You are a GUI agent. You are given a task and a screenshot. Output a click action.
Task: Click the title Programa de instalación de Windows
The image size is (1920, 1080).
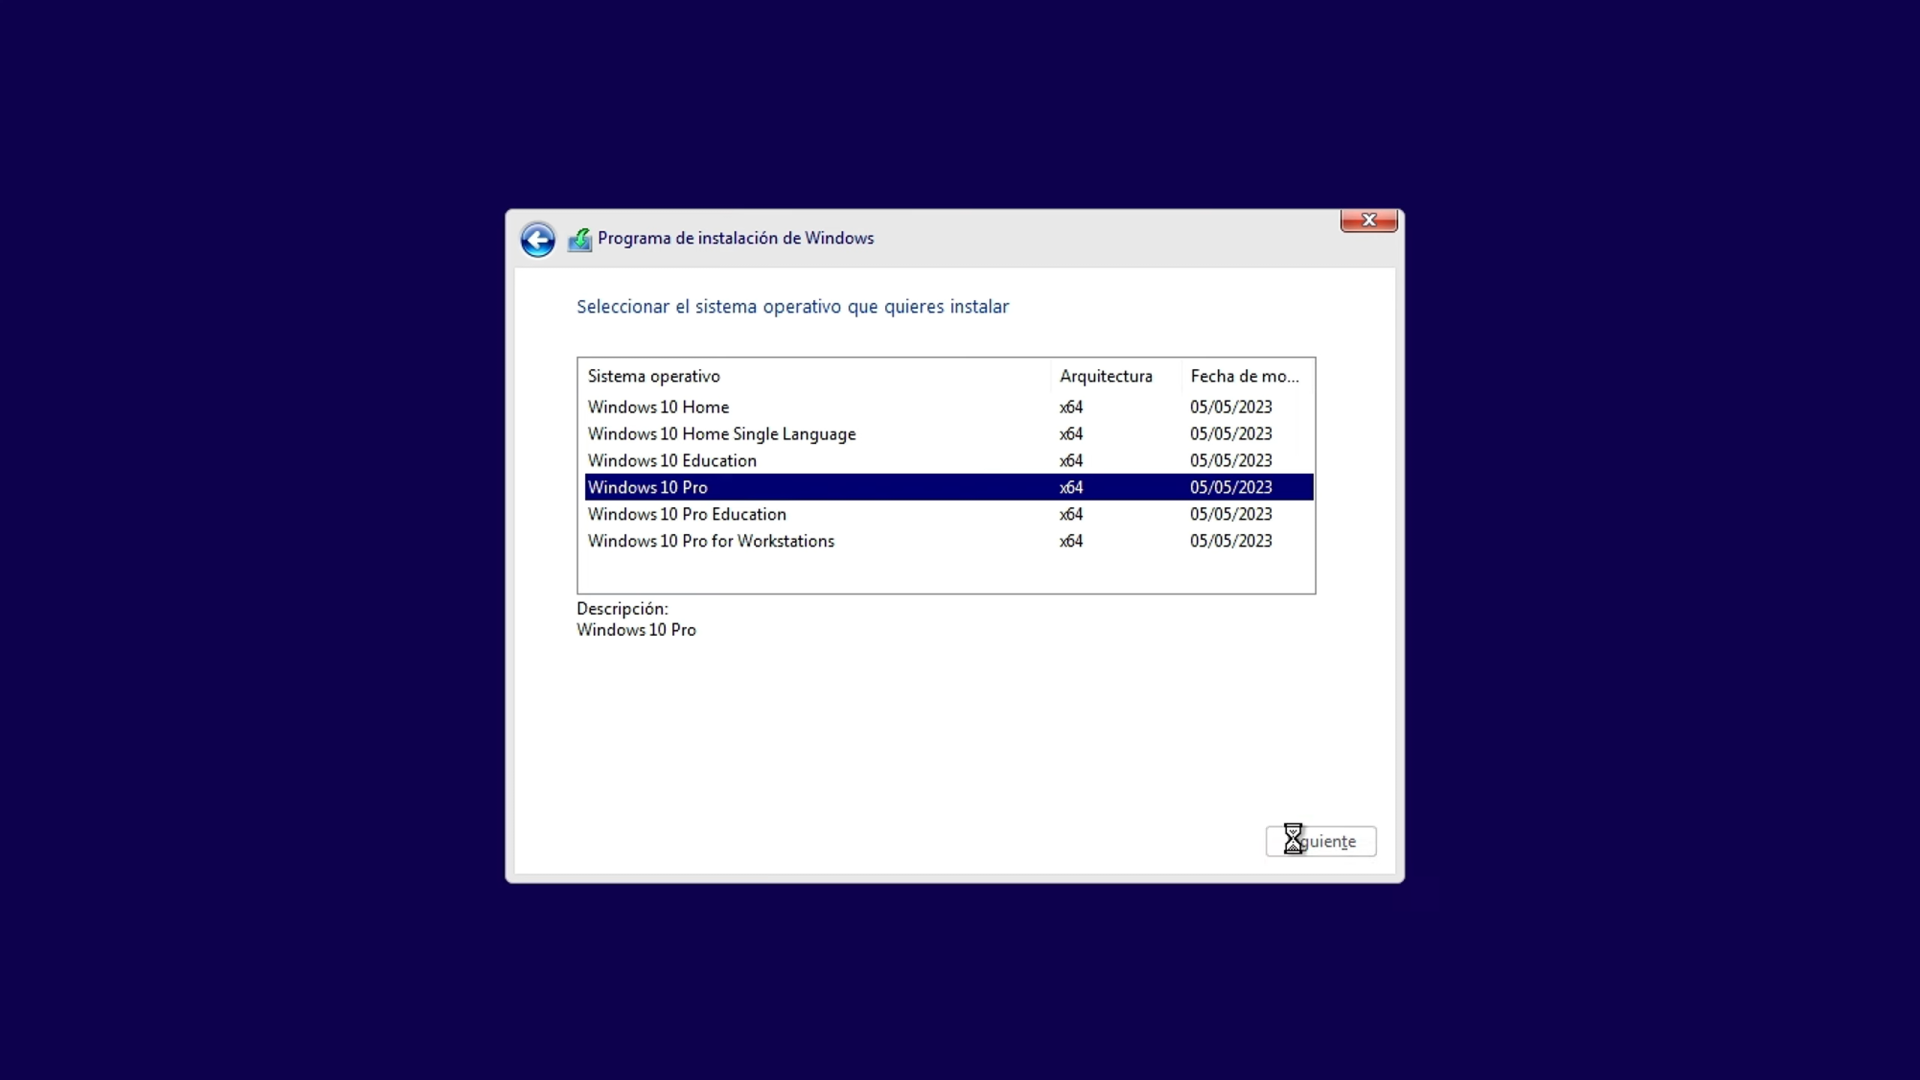tap(735, 238)
